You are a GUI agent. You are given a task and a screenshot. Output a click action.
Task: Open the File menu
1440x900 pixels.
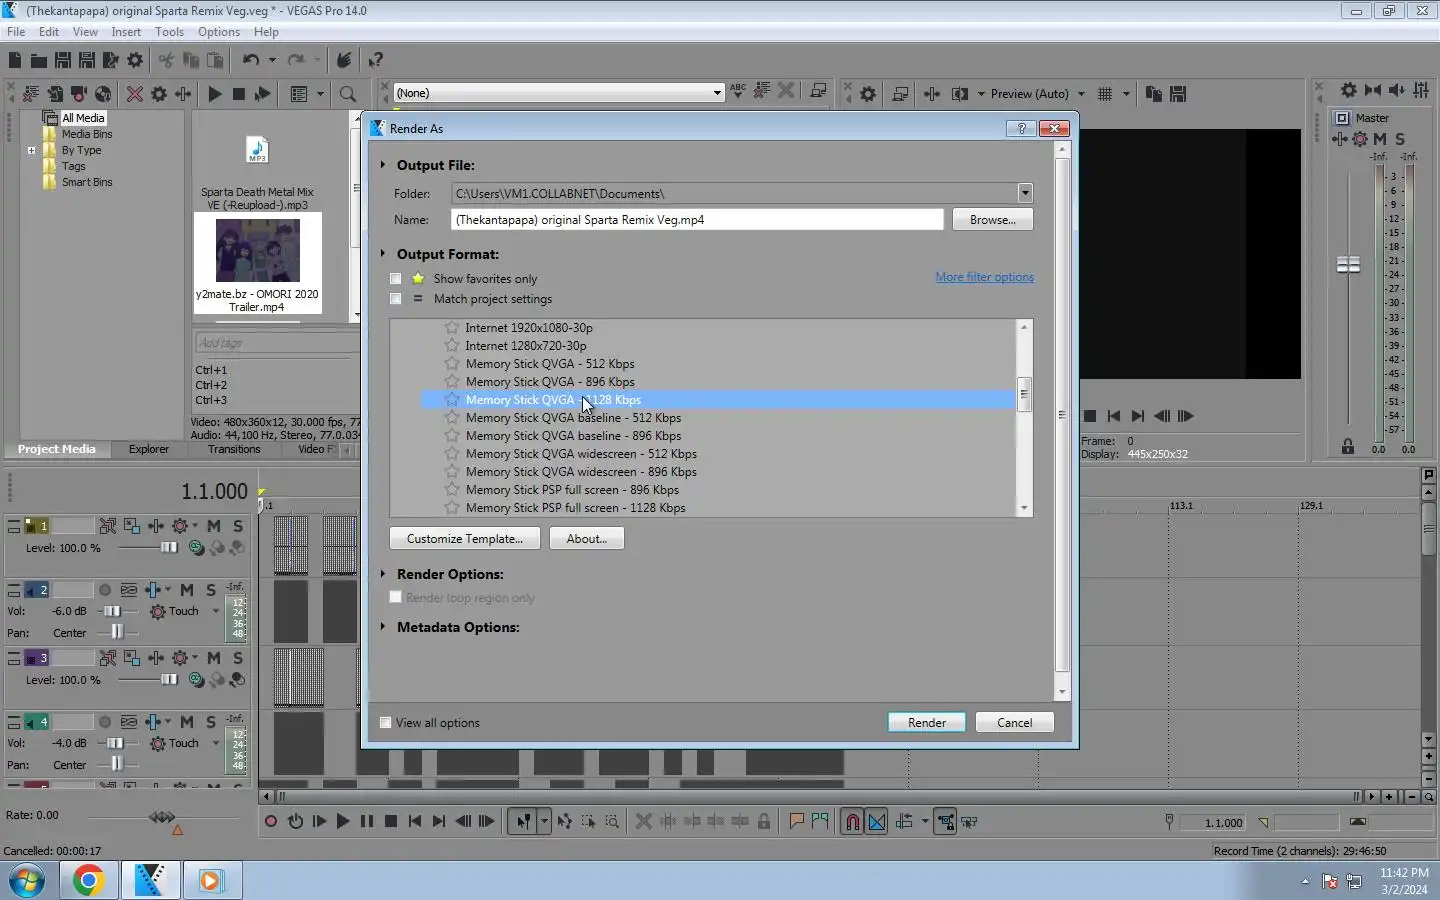(16, 32)
